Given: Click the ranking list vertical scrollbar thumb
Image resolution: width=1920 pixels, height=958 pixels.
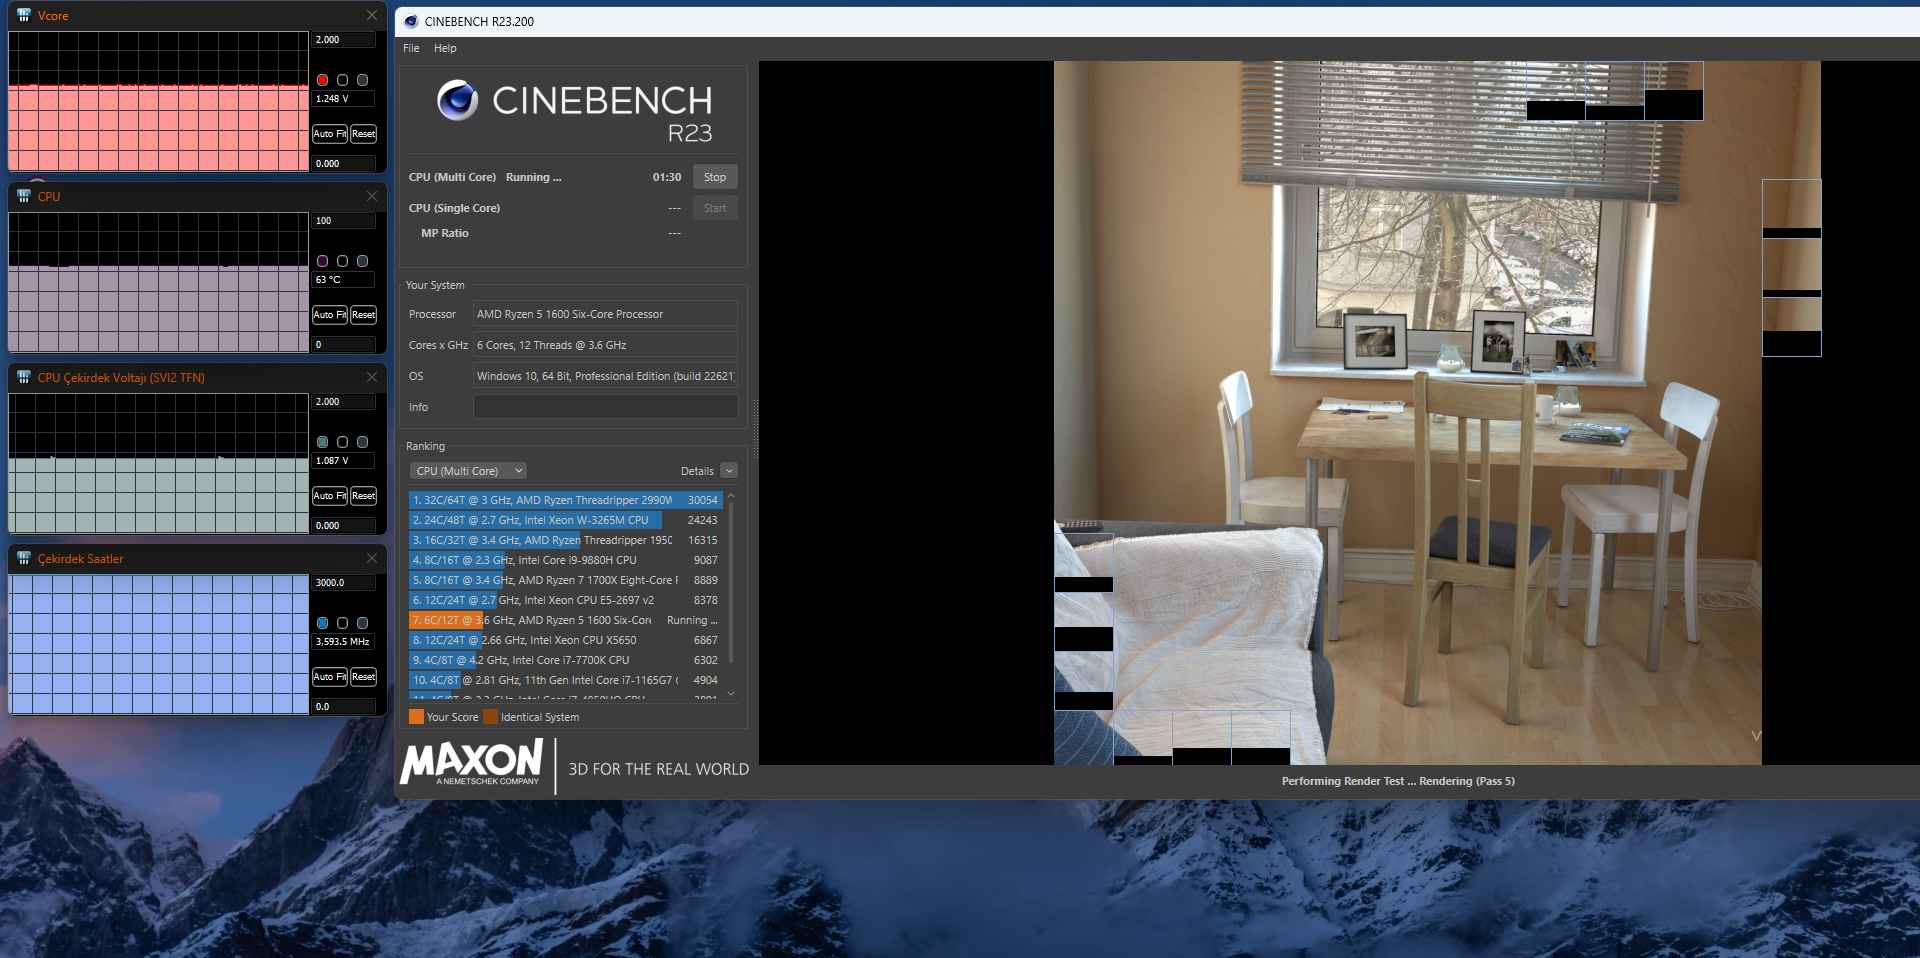Looking at the screenshot, I should (731, 582).
